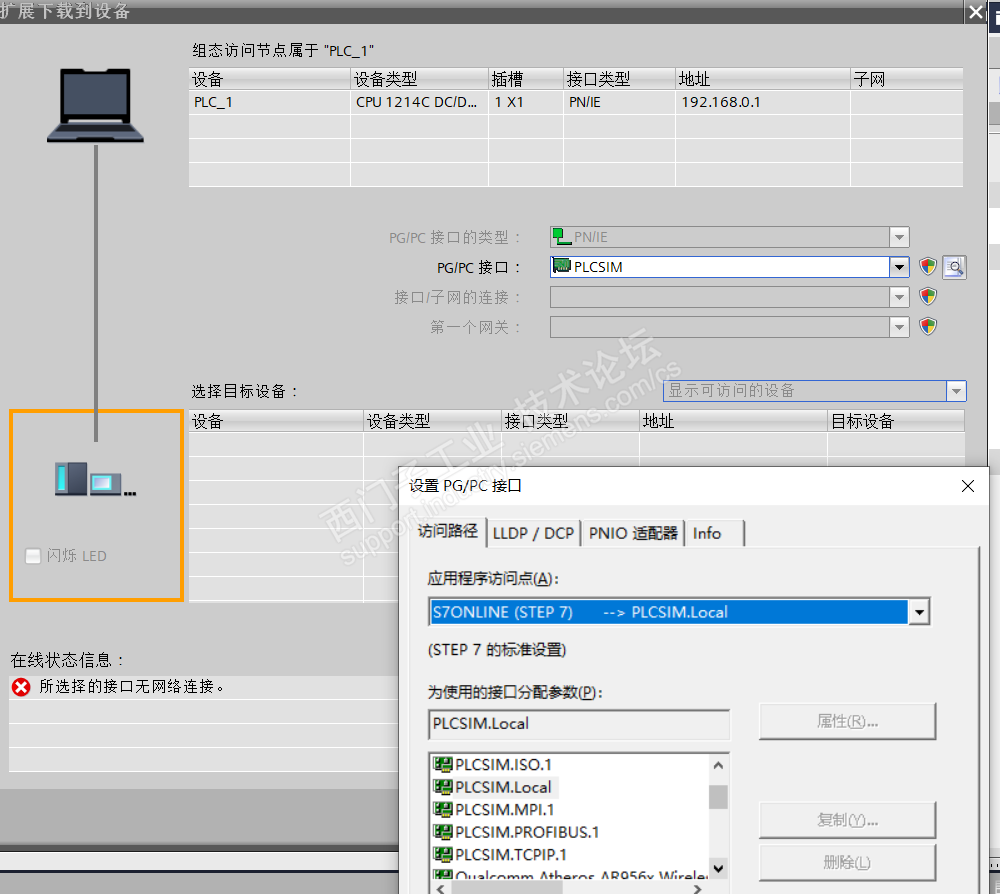The height and width of the screenshot is (894, 1000).
Task: Click the magnifier search icon next to PLCSIM
Action: click(x=954, y=267)
